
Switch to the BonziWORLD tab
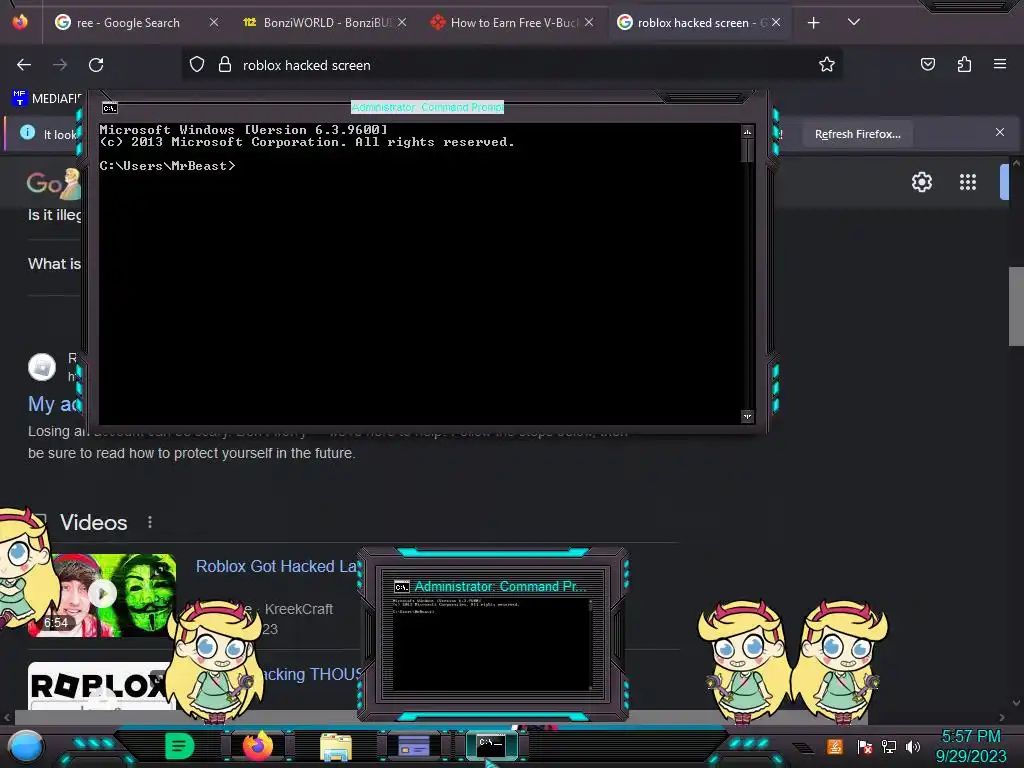(x=325, y=23)
